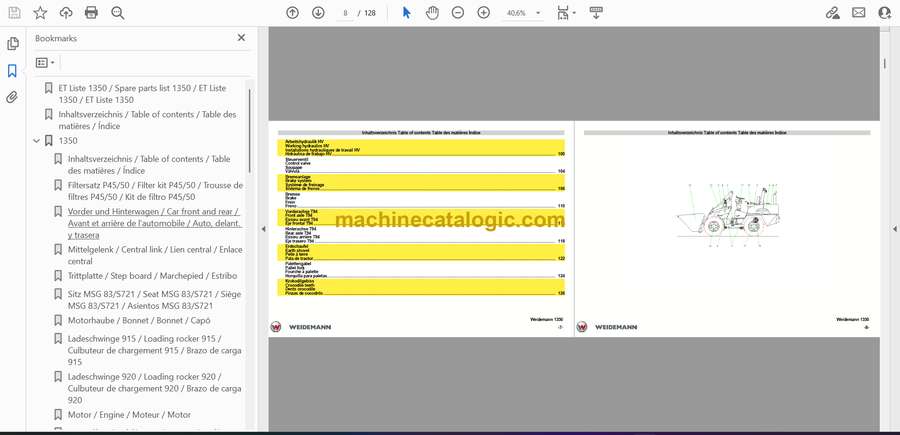Open the Vorder und Hinterwagen bookmark

154,223
